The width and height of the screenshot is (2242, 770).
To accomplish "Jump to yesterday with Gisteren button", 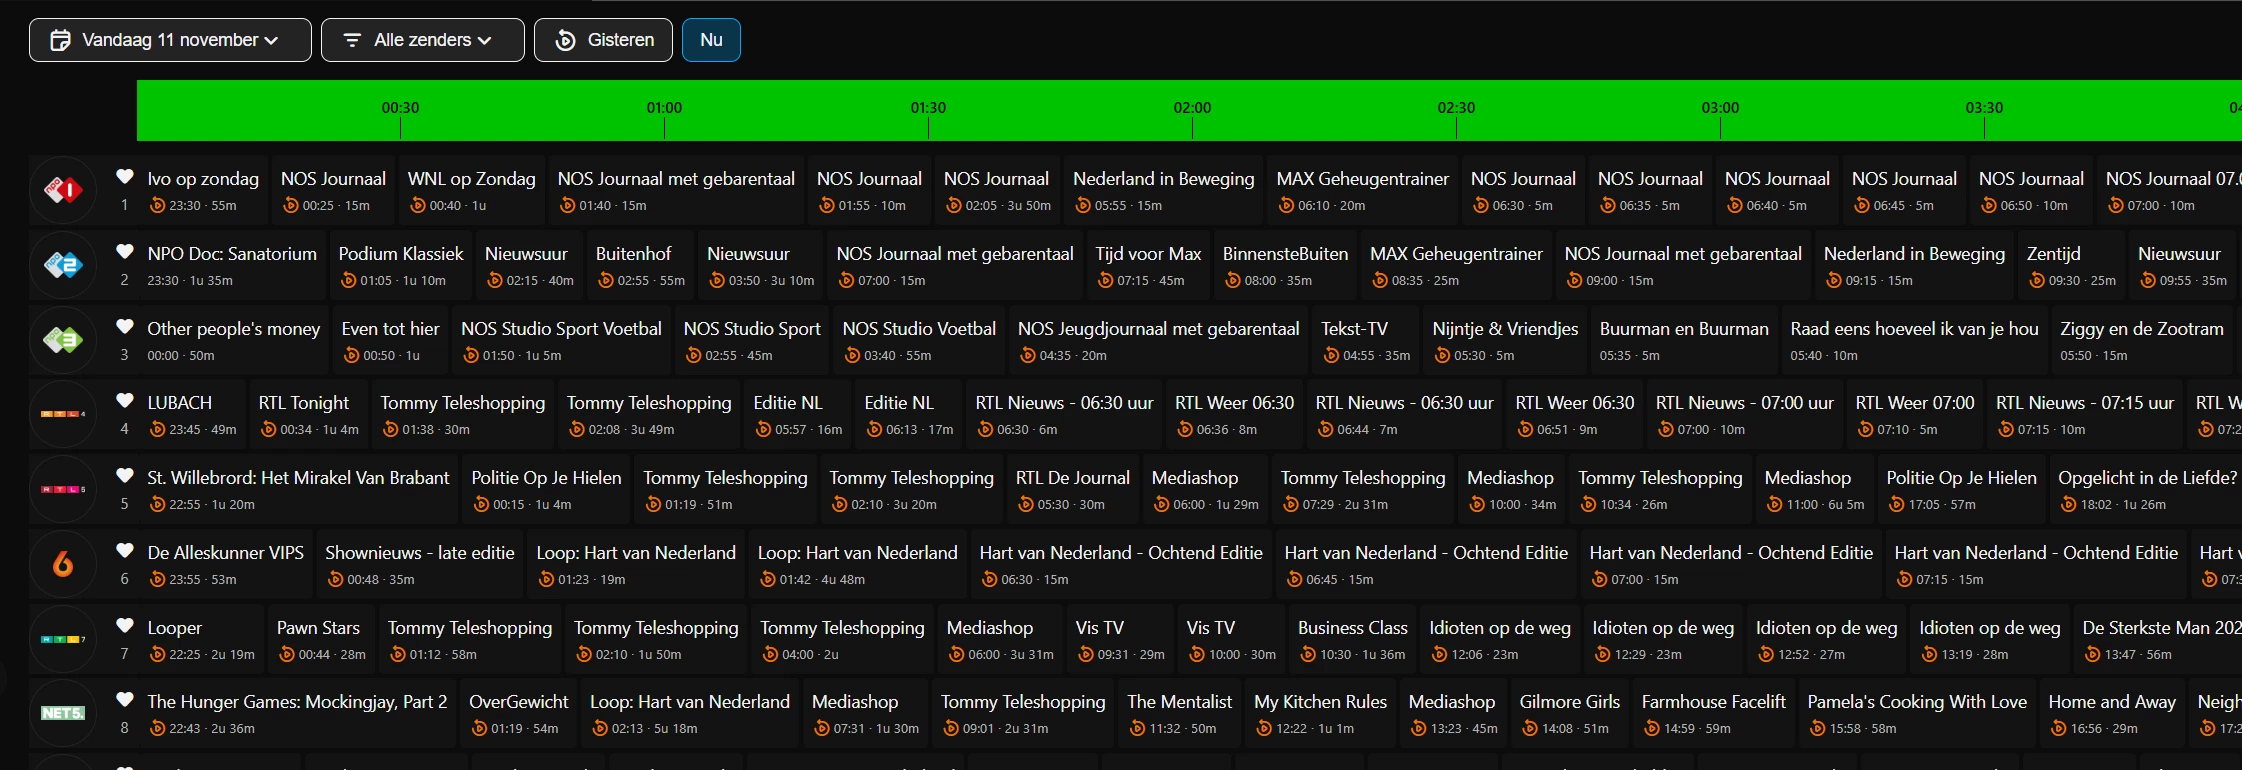I will click(603, 40).
